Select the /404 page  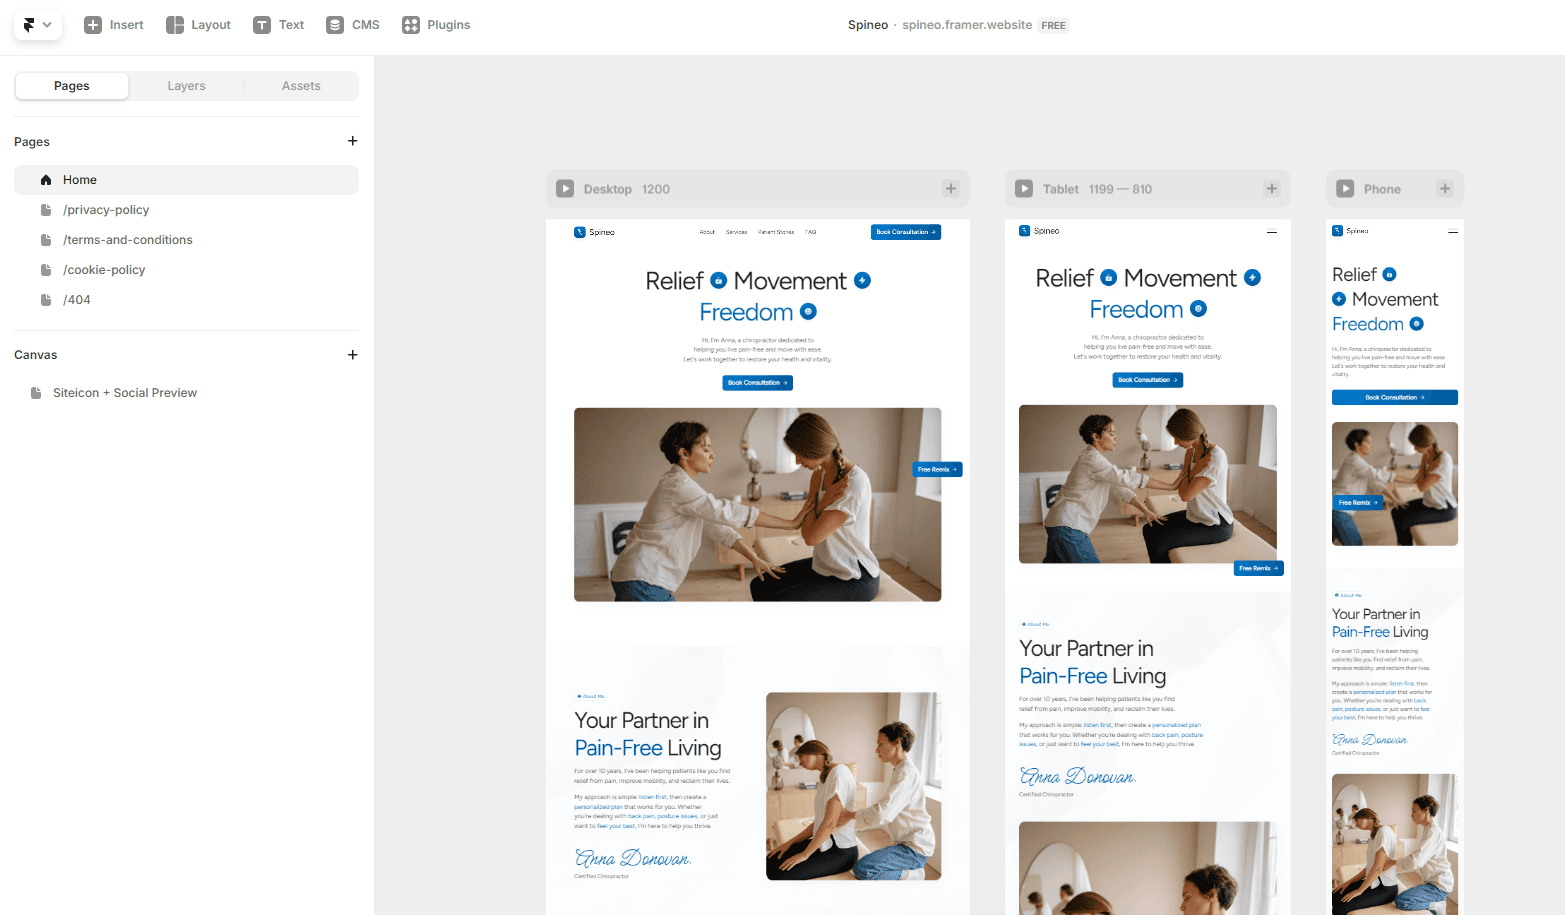click(x=186, y=300)
